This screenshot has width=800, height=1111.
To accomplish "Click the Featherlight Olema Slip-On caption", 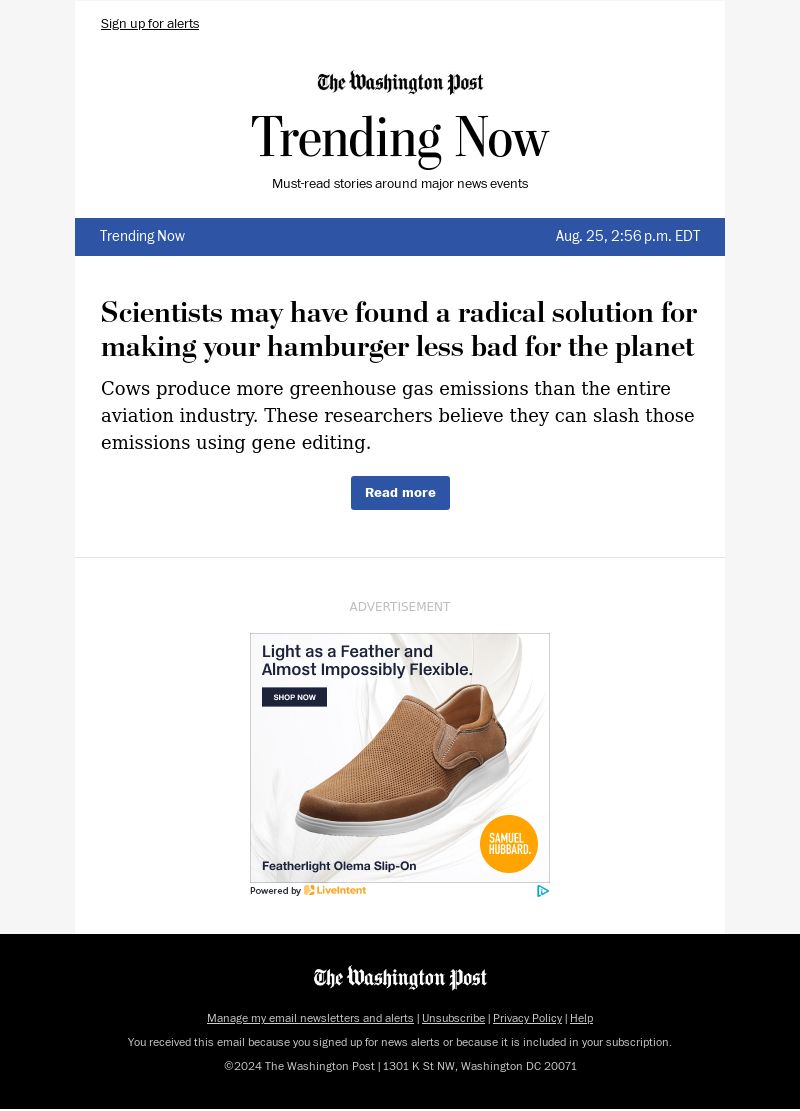I will pyautogui.click(x=339, y=866).
